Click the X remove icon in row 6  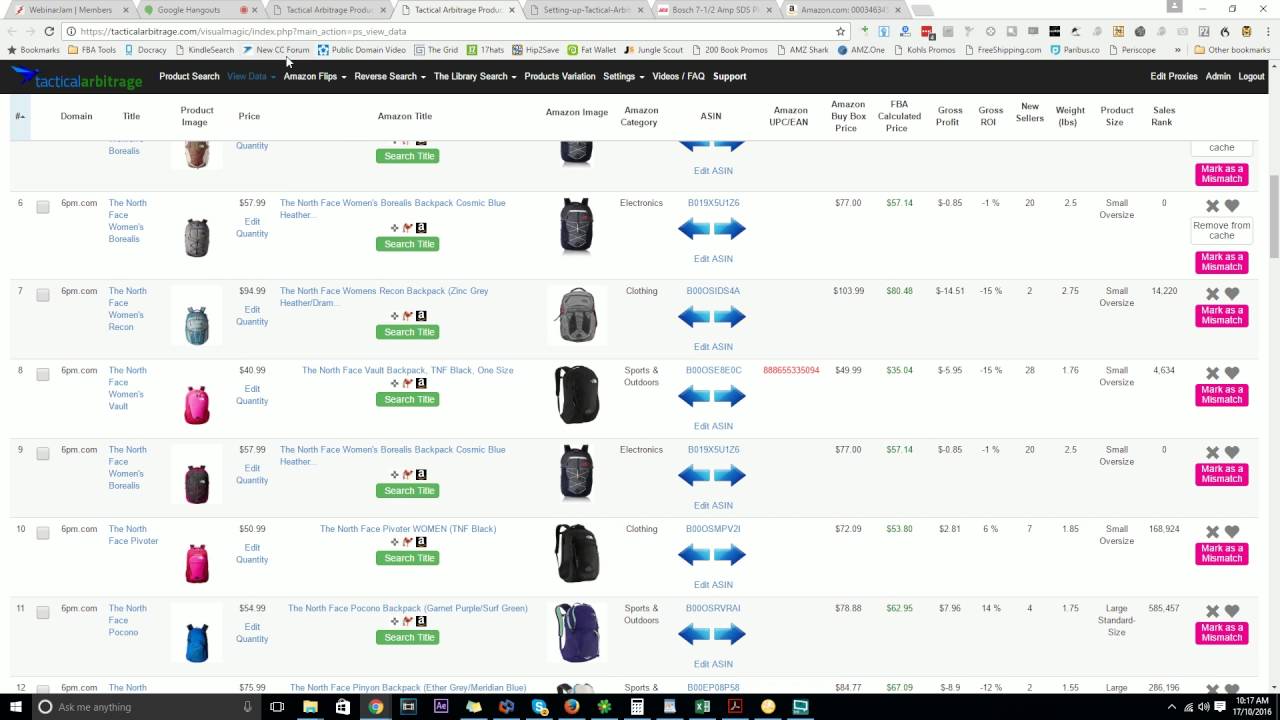pos(1212,206)
